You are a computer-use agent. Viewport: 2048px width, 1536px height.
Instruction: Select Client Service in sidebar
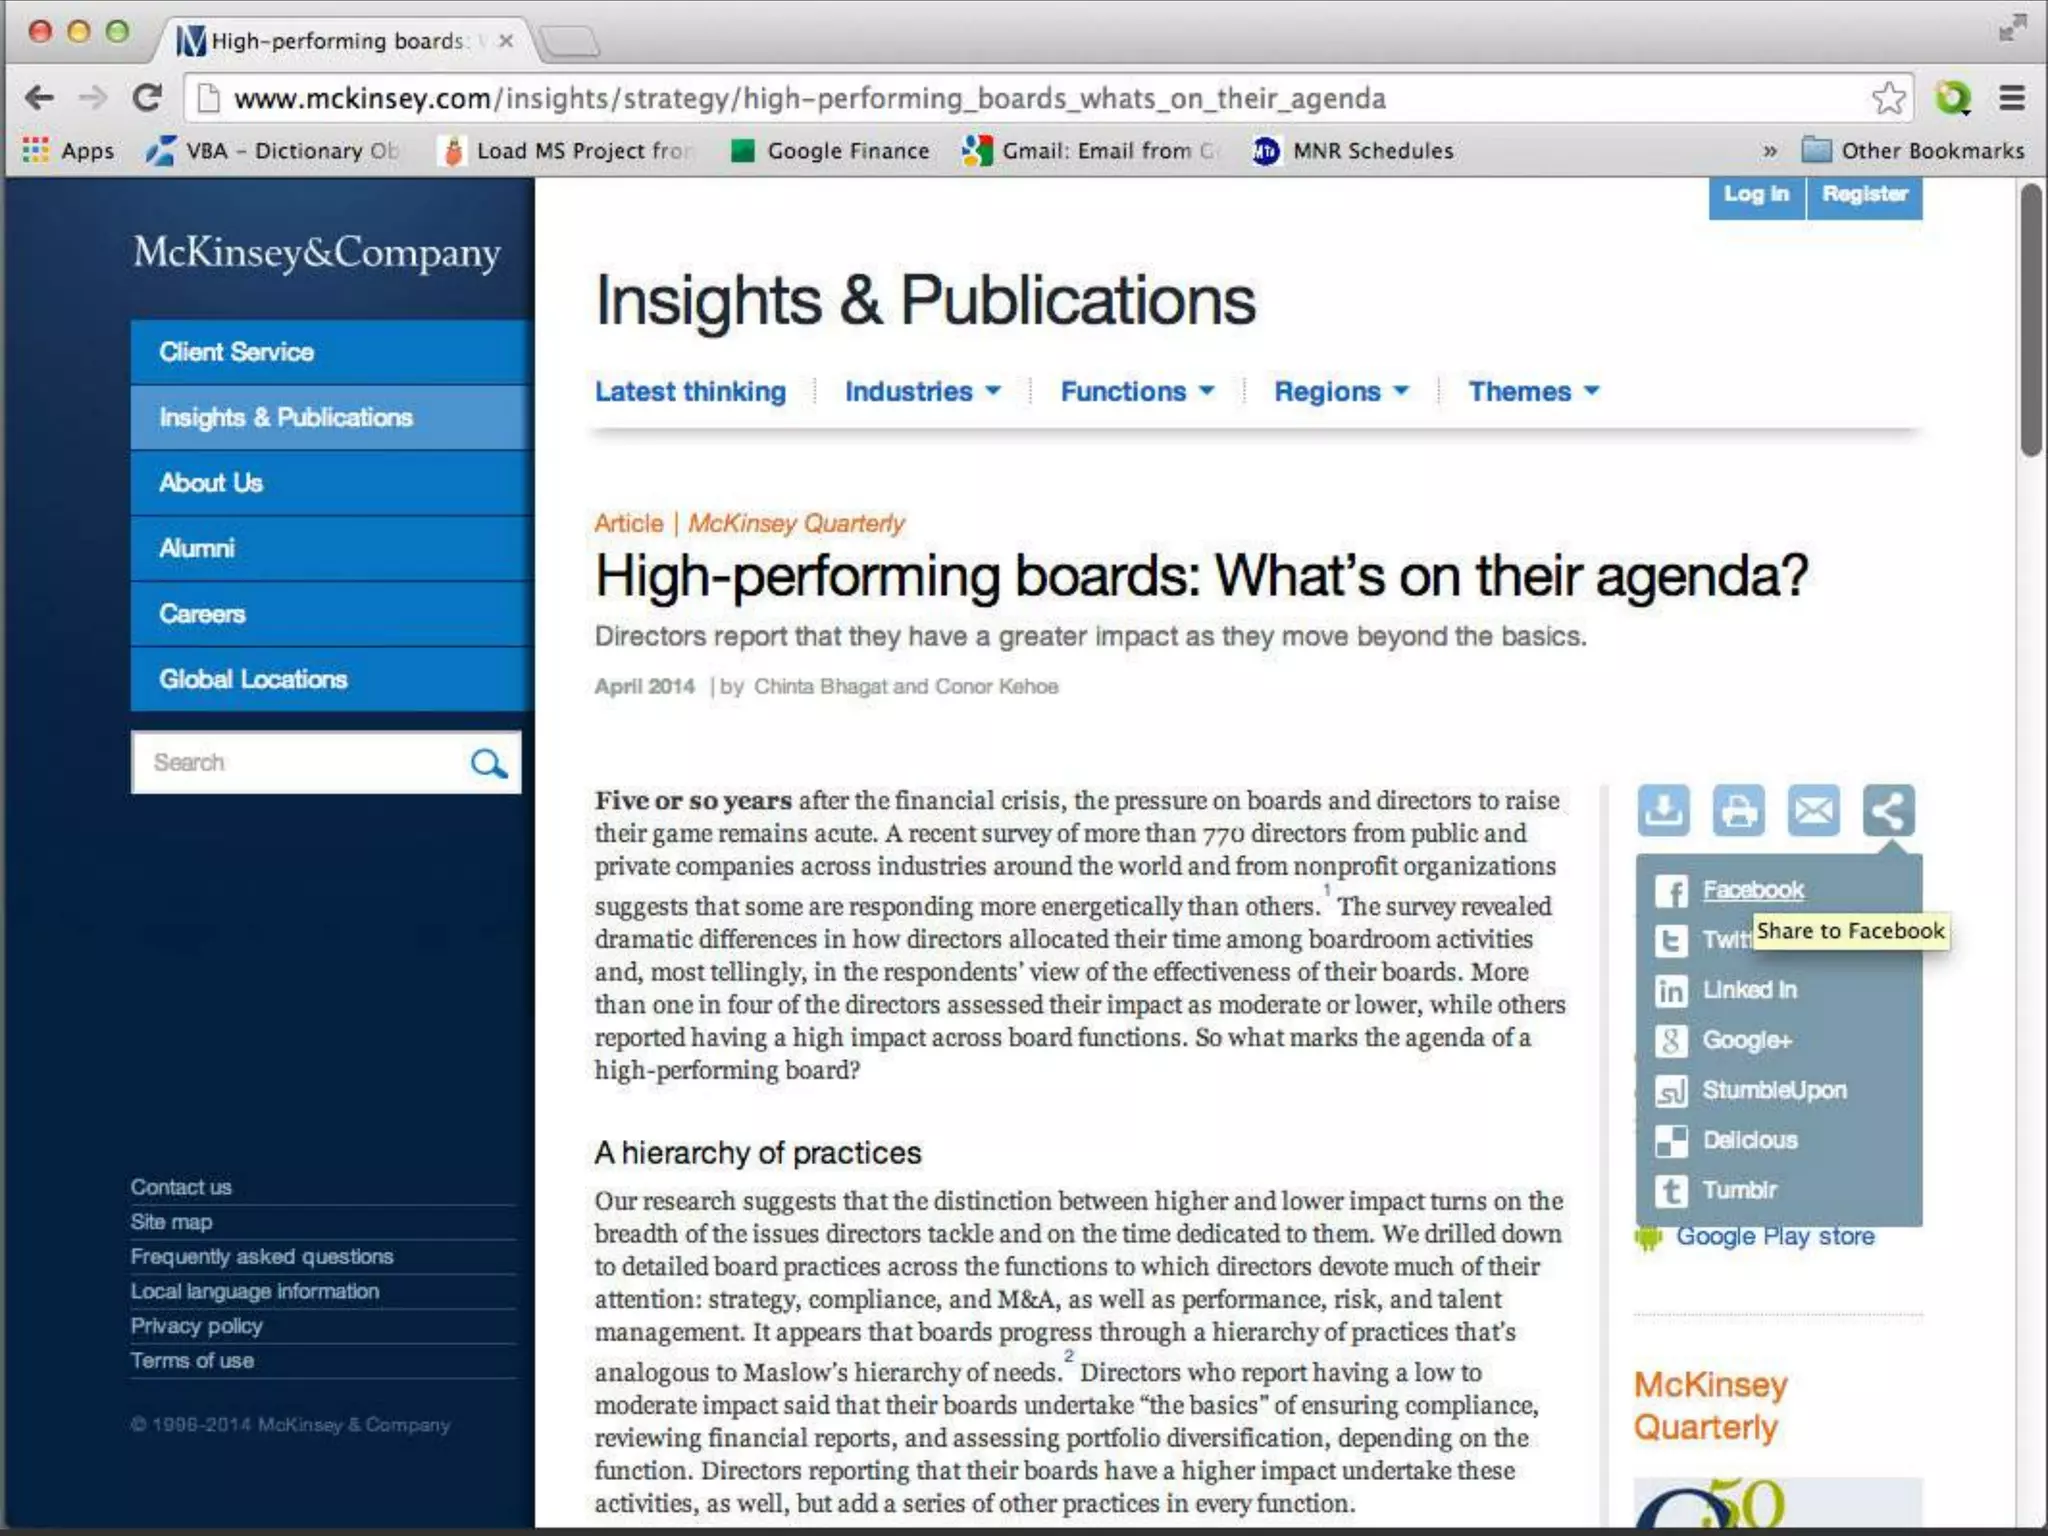pyautogui.click(x=236, y=352)
